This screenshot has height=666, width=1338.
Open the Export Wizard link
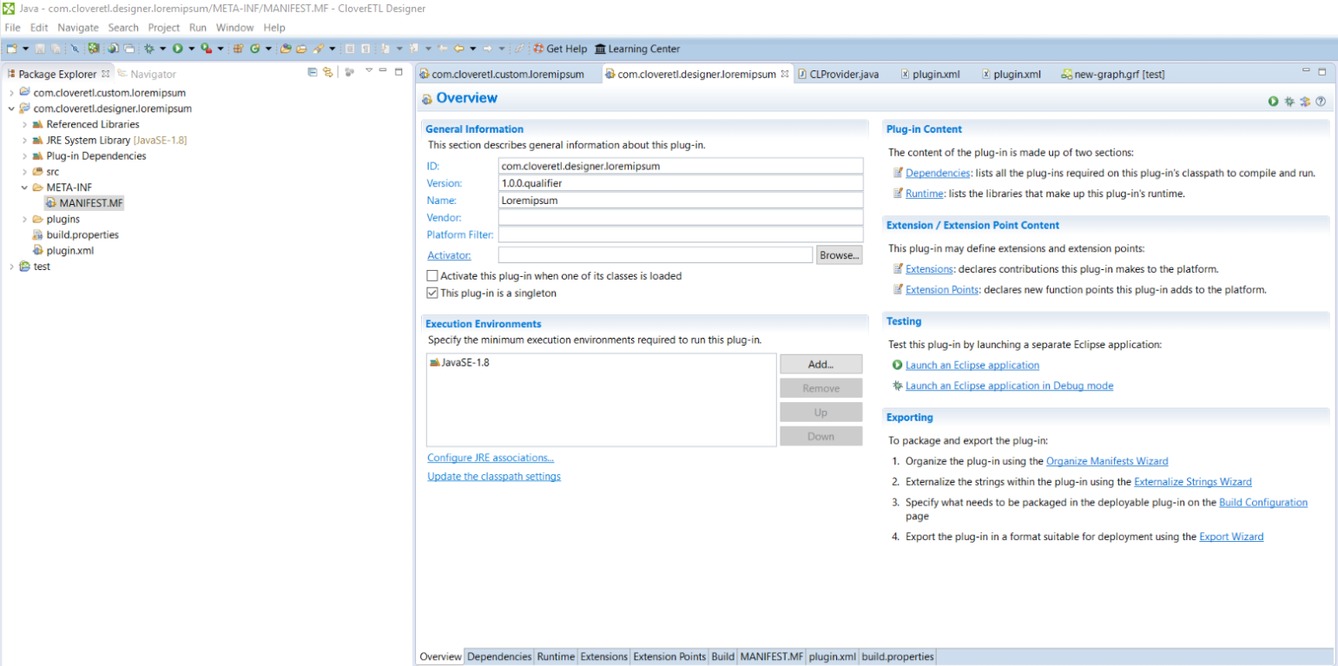point(1231,537)
